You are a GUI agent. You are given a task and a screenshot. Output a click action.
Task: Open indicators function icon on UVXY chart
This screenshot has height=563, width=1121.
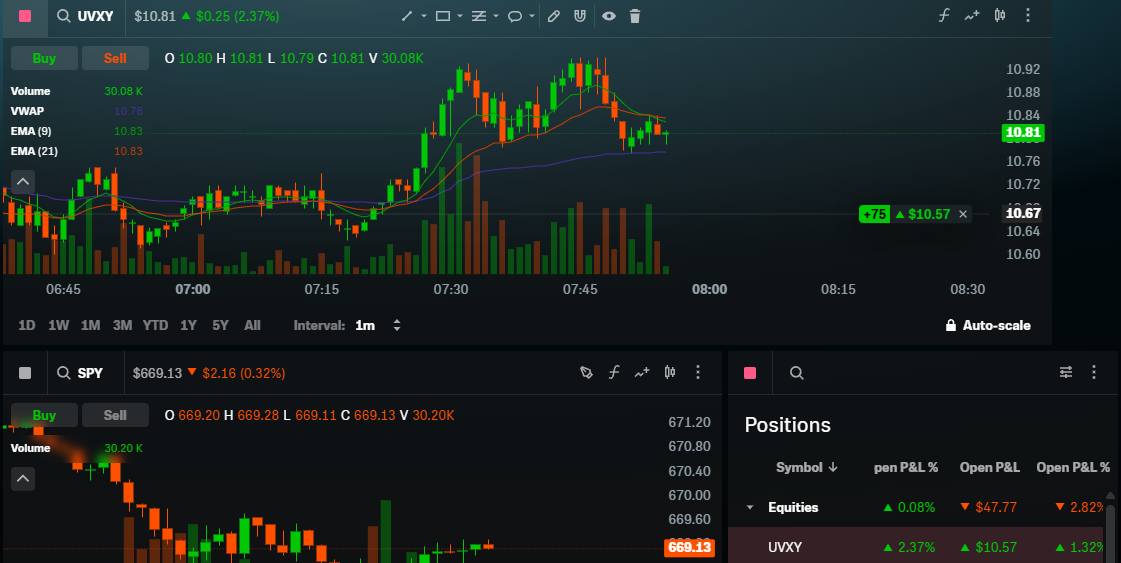tap(944, 15)
